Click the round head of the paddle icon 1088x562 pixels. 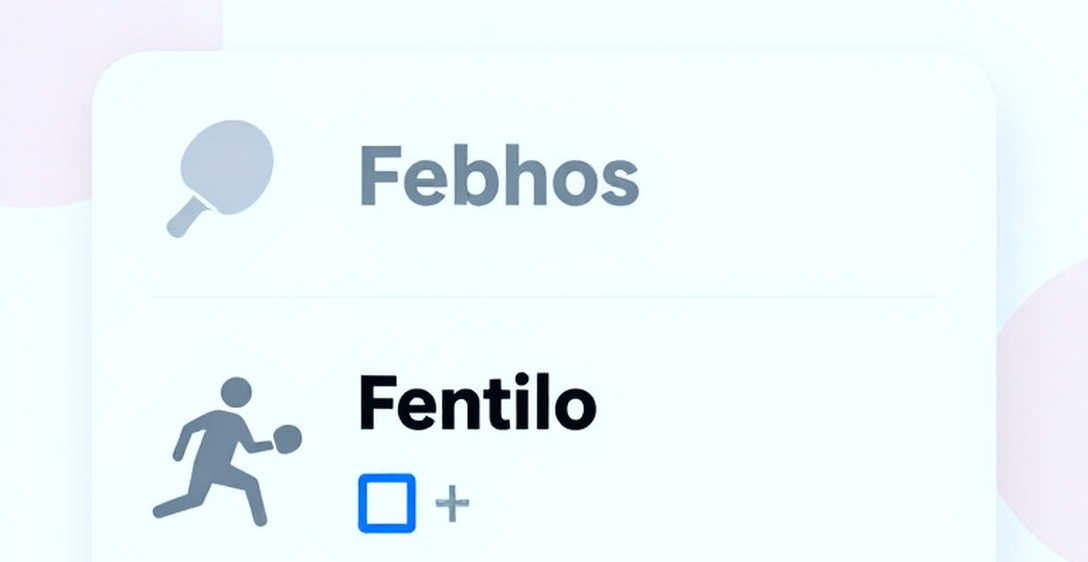coord(228,165)
